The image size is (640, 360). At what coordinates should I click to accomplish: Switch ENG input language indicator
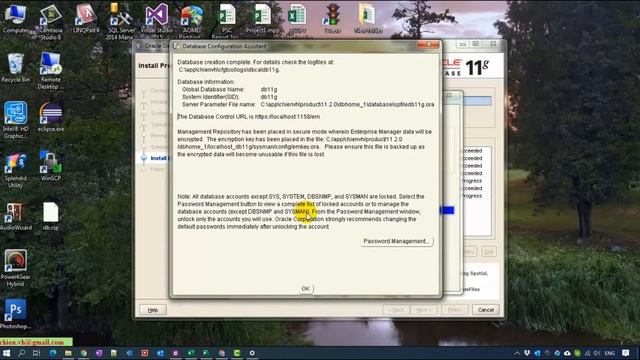tap(610, 353)
